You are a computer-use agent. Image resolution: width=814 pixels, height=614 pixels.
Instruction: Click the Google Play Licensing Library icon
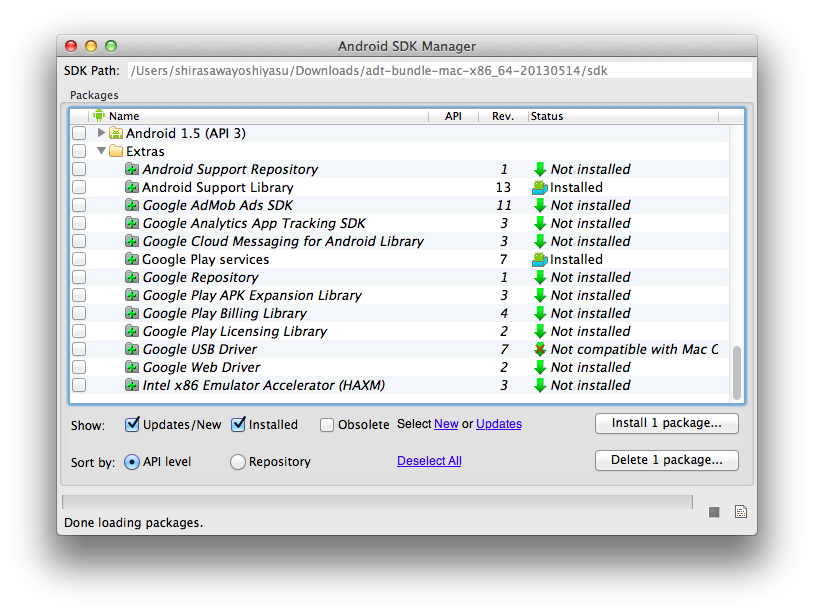pyautogui.click(x=132, y=331)
